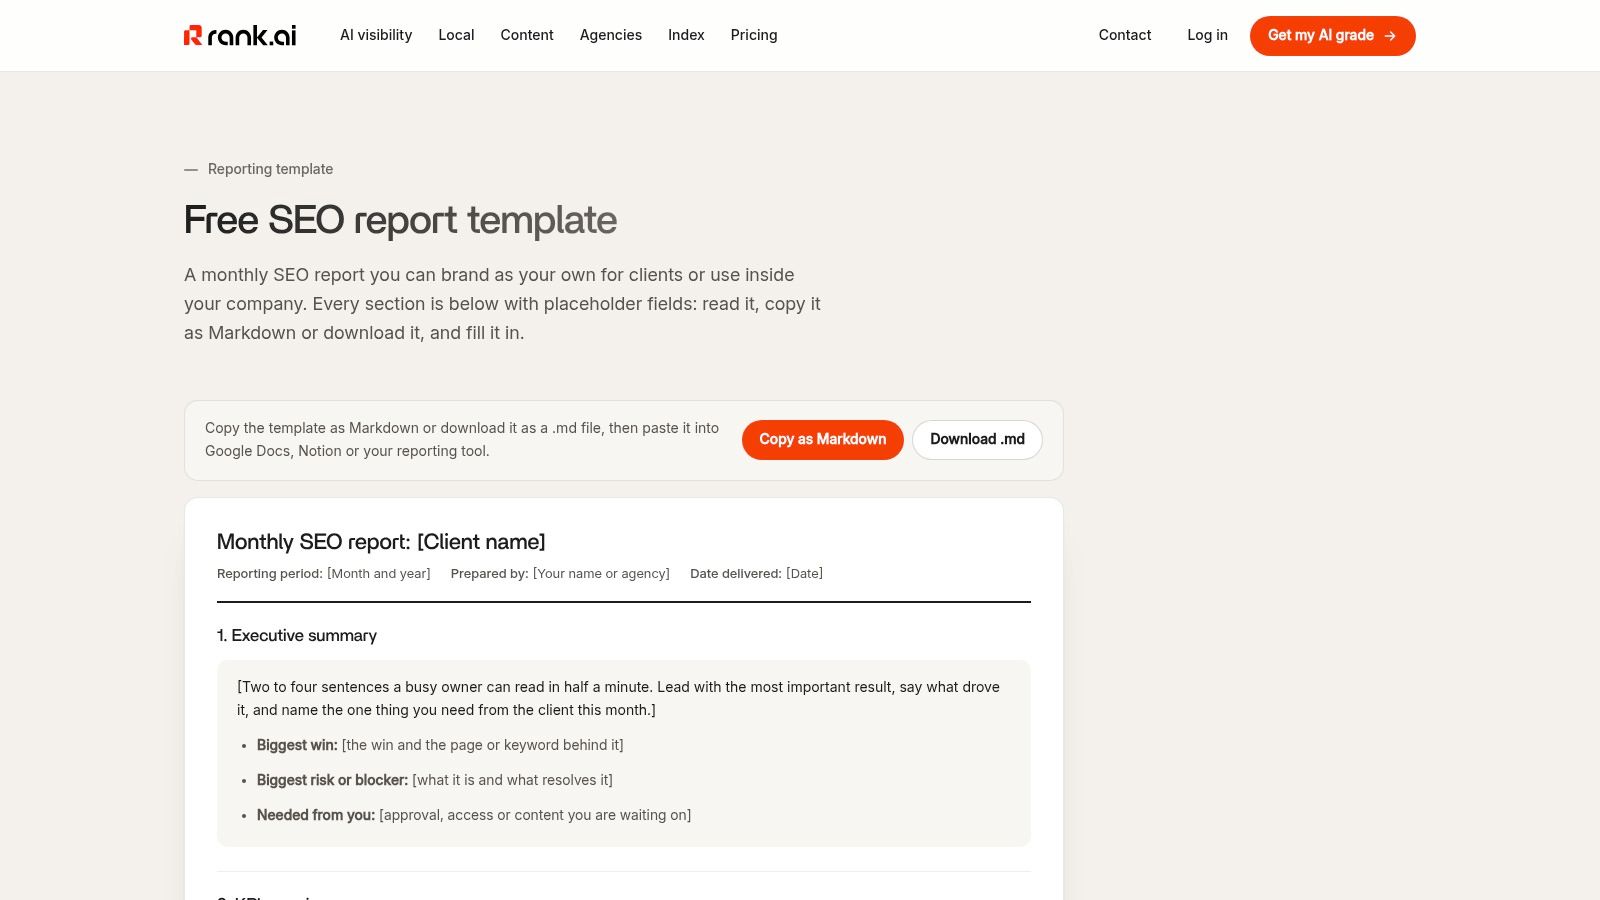
Task: Open the Agencies nav link
Action: [611, 35]
